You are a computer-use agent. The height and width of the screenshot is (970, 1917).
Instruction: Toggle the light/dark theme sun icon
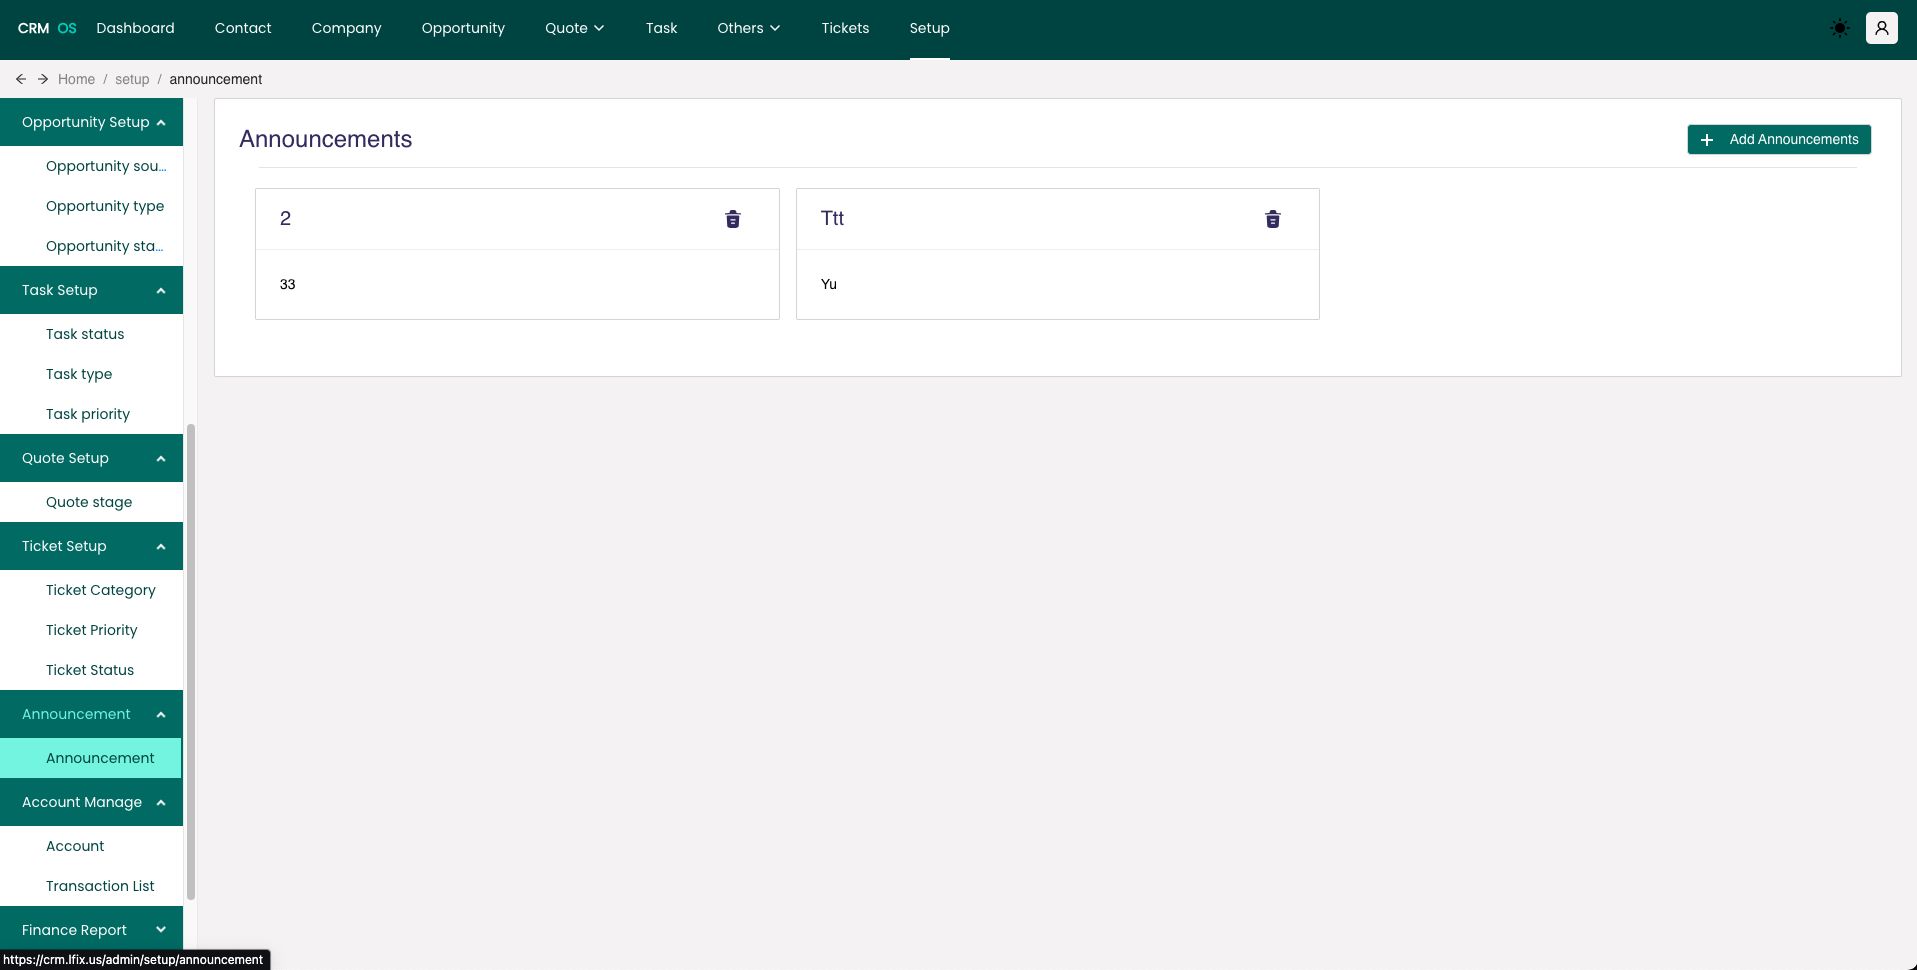coord(1839,28)
